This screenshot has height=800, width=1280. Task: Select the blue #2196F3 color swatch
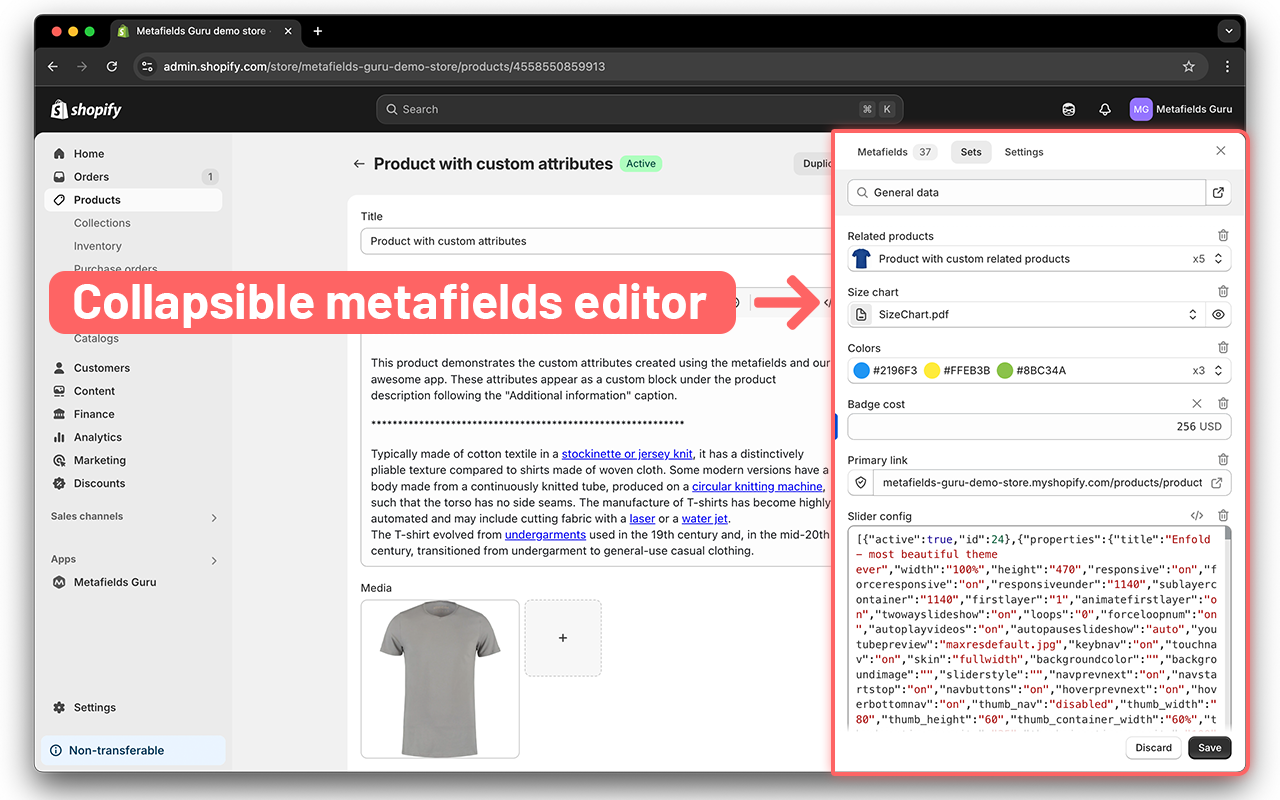pos(861,370)
